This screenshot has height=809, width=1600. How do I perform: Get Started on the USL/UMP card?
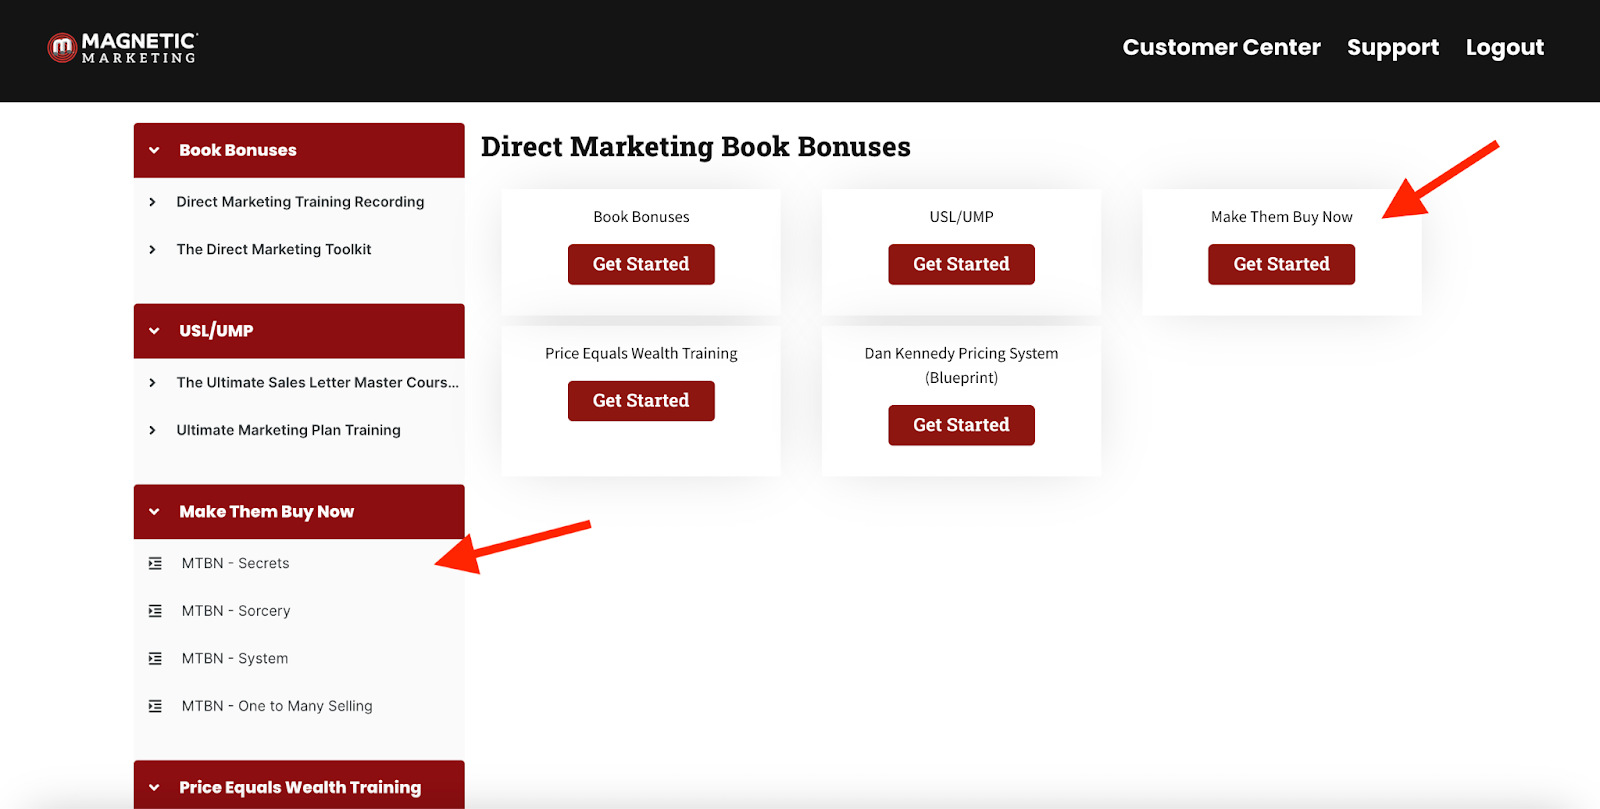point(961,265)
